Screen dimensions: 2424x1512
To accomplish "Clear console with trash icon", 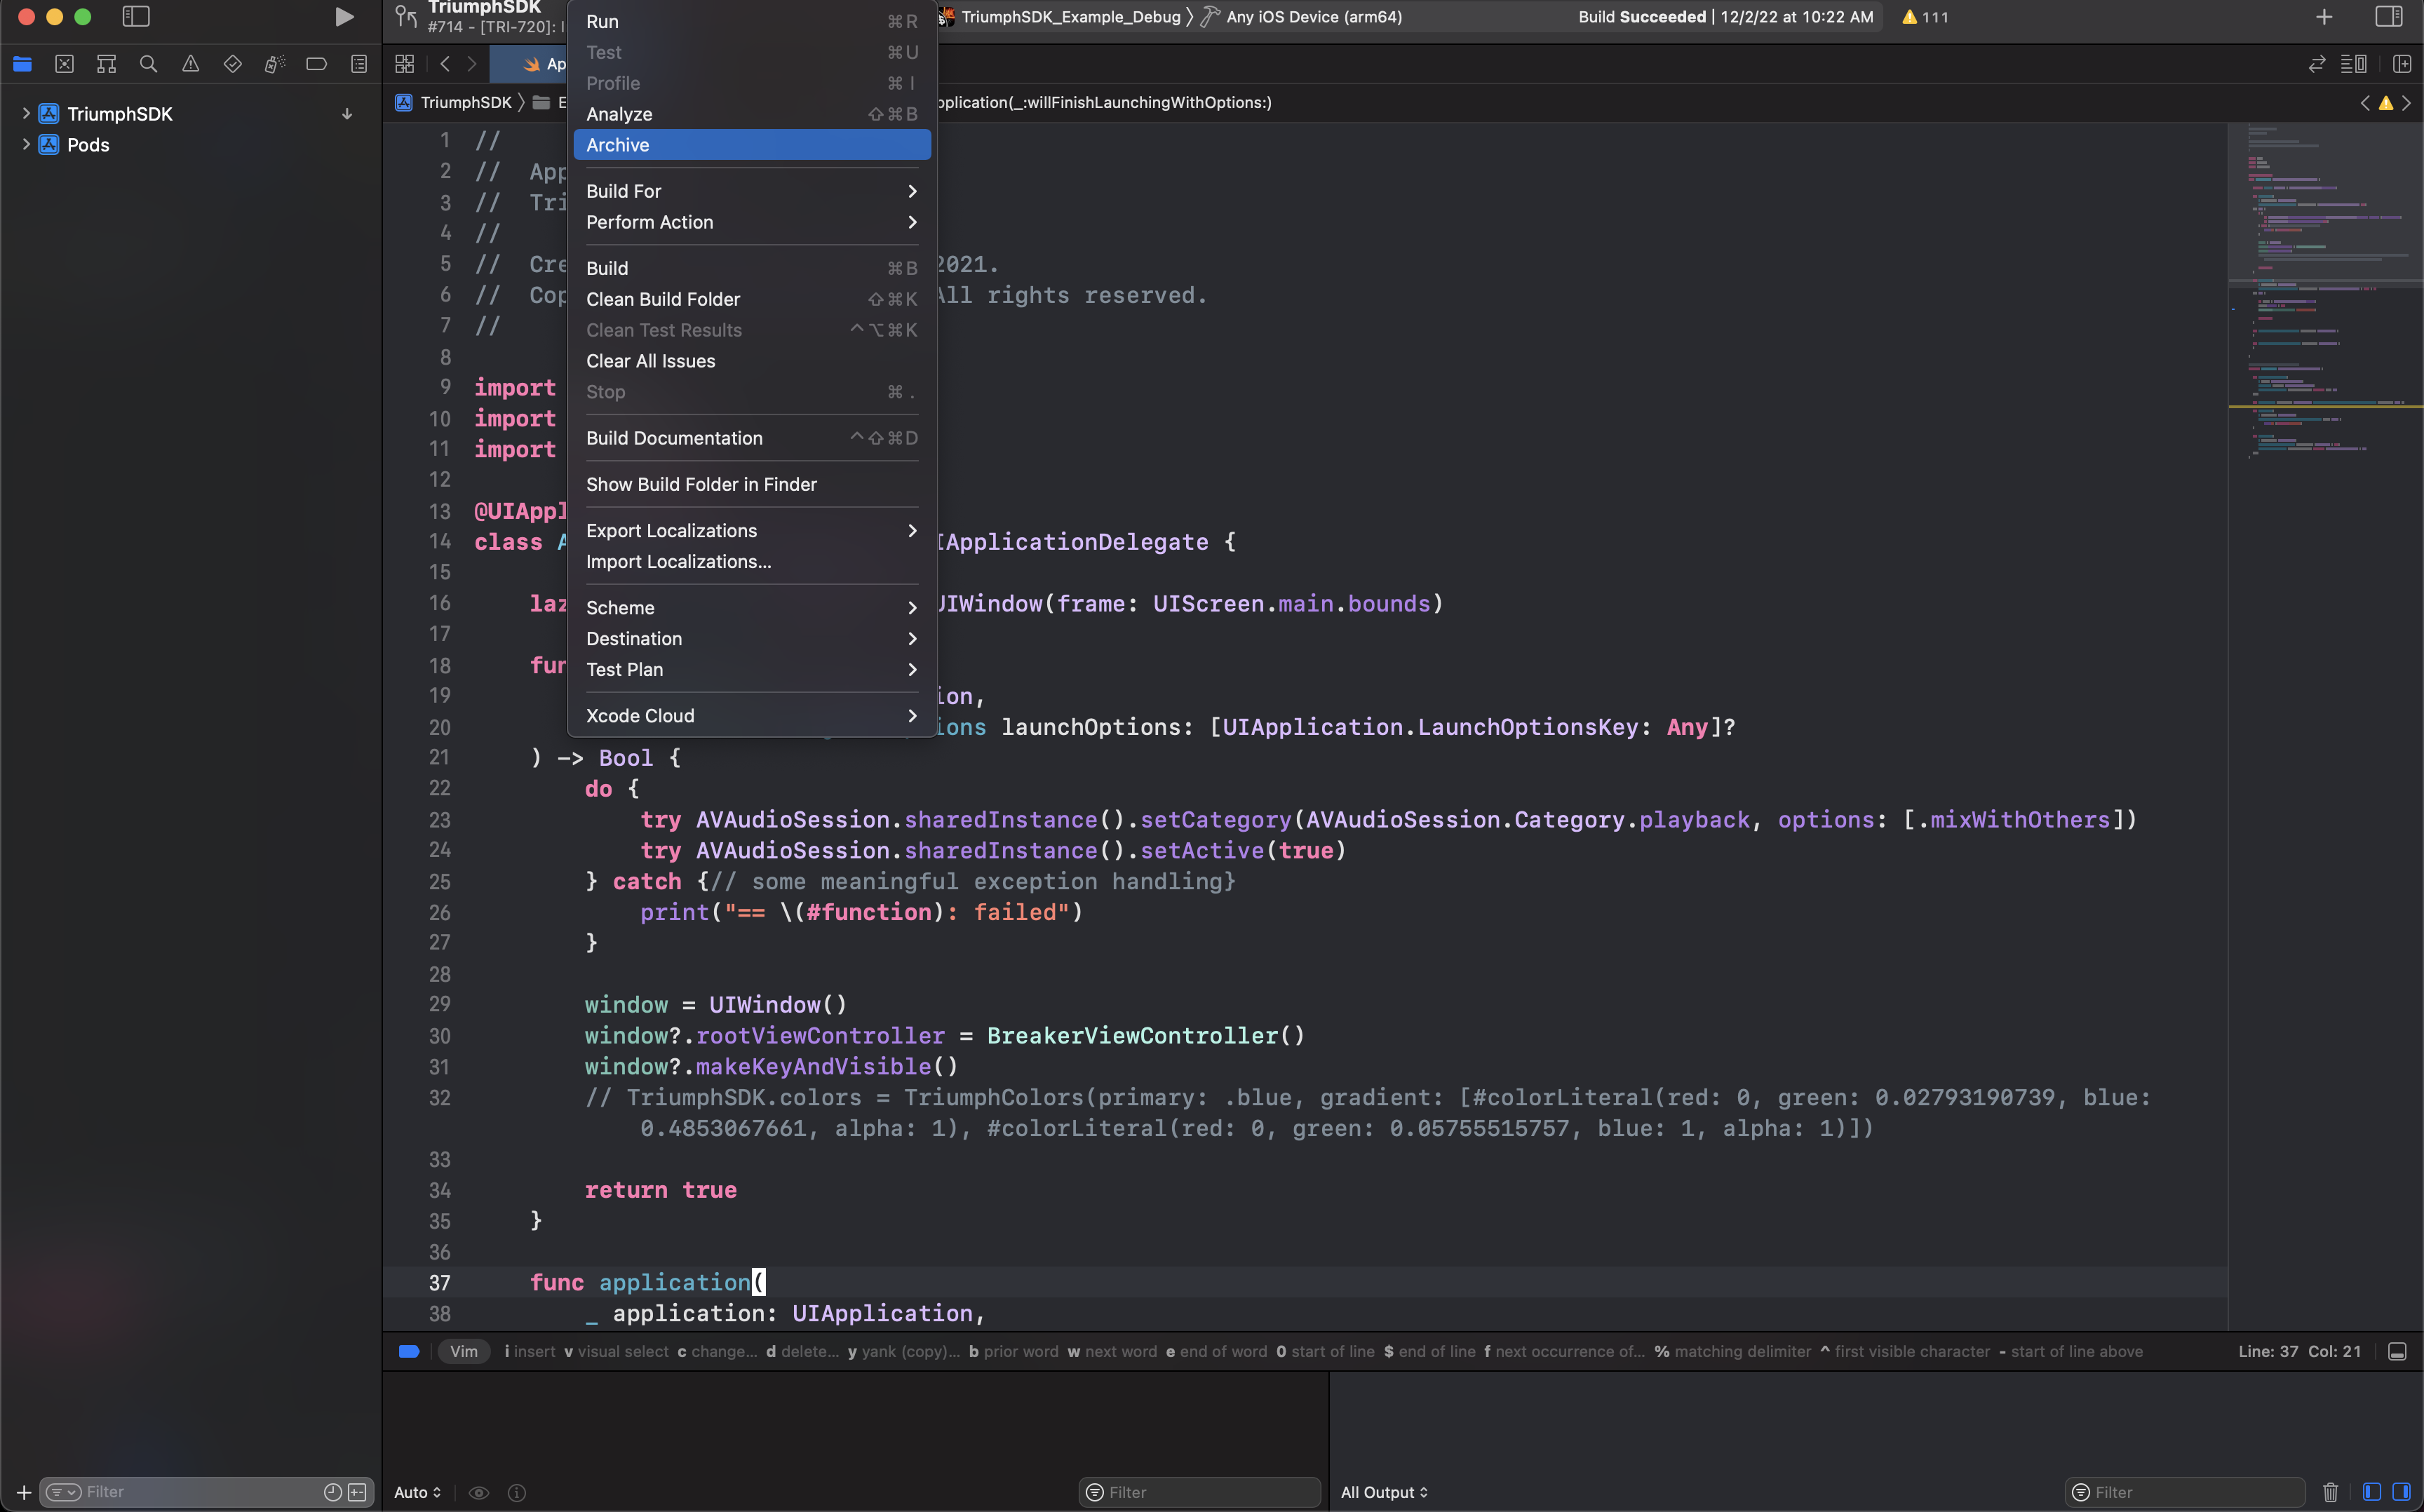I will 2330,1492.
